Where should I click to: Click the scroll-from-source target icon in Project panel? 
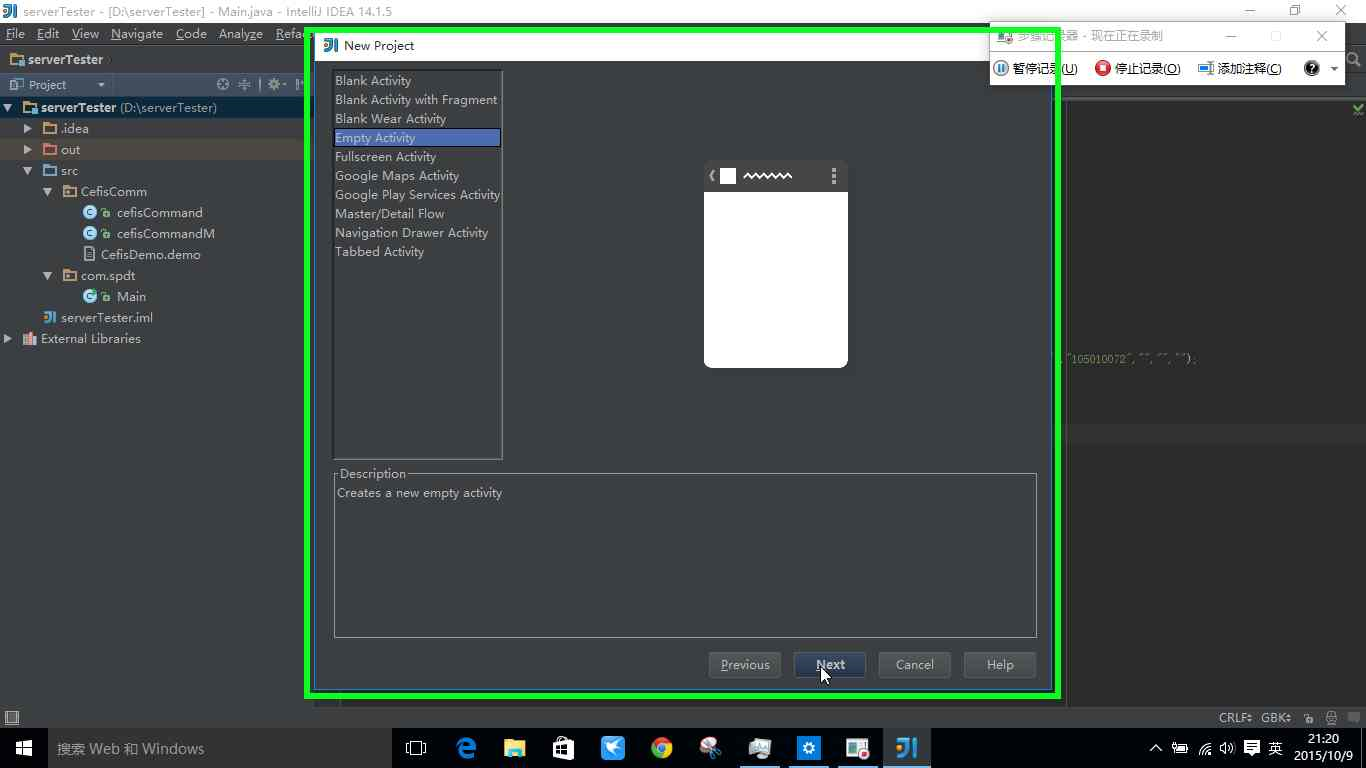pos(223,85)
